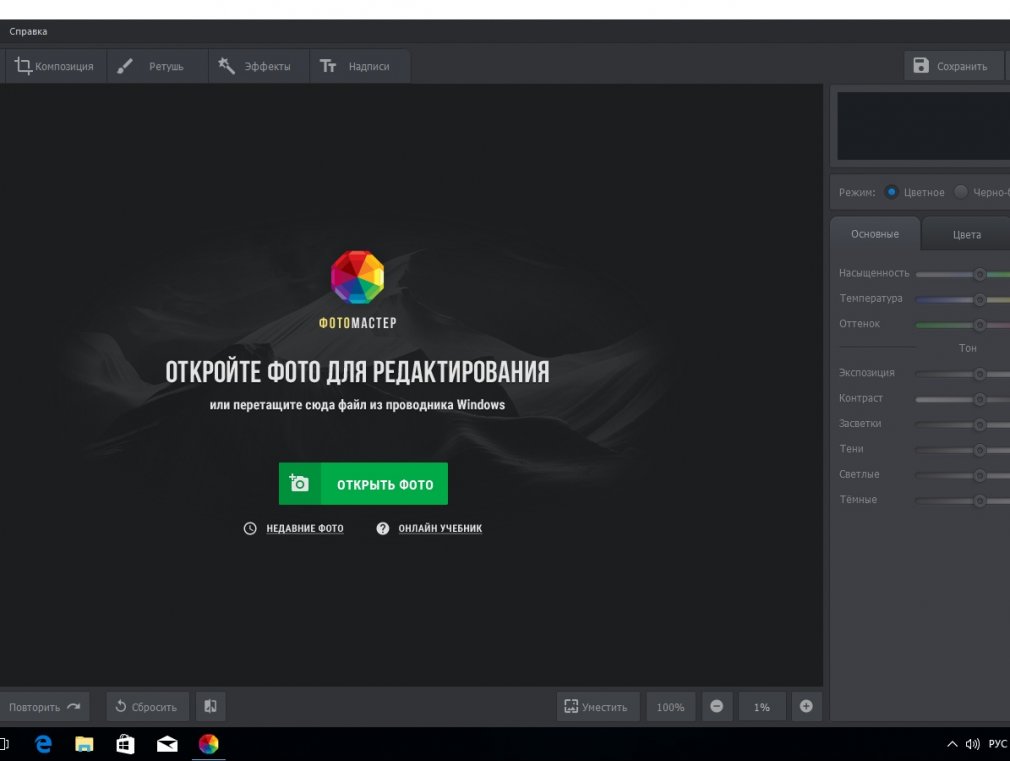The width and height of the screenshot is (1010, 761).
Task: Select the Цветное mode radio button
Action: coord(891,192)
